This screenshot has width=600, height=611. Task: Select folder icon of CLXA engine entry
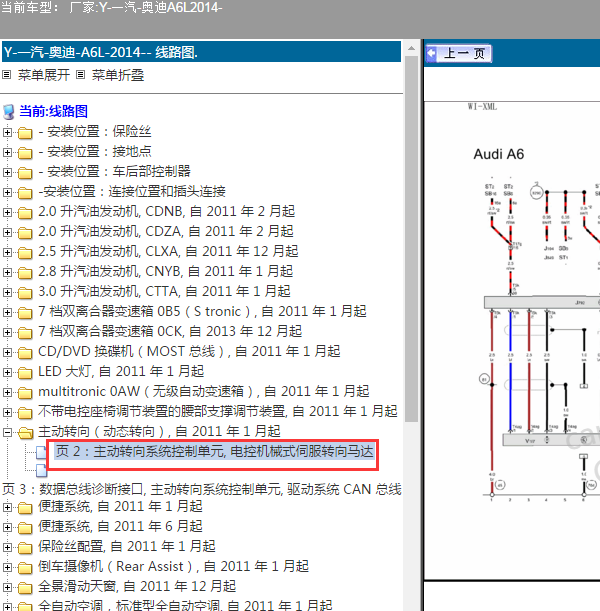click(x=25, y=253)
